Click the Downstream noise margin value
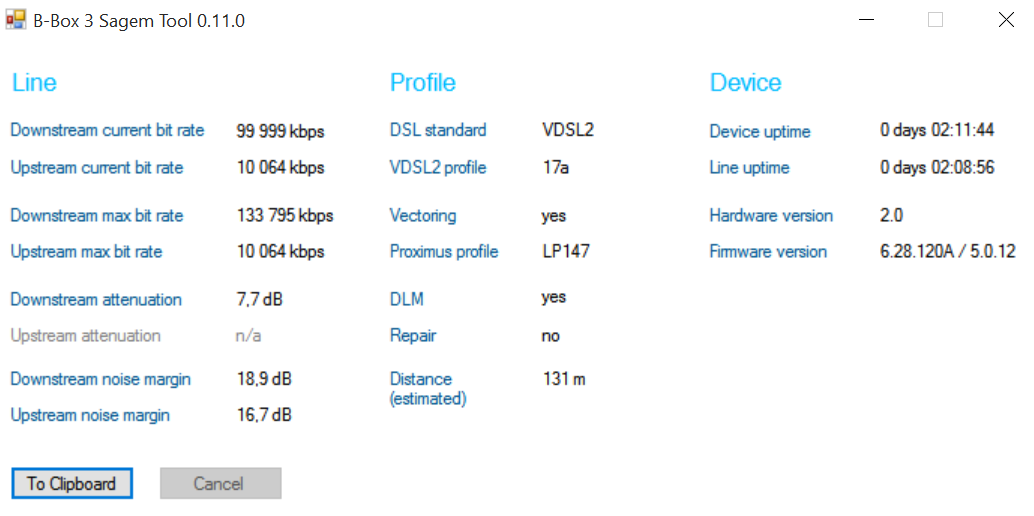 tap(264, 380)
